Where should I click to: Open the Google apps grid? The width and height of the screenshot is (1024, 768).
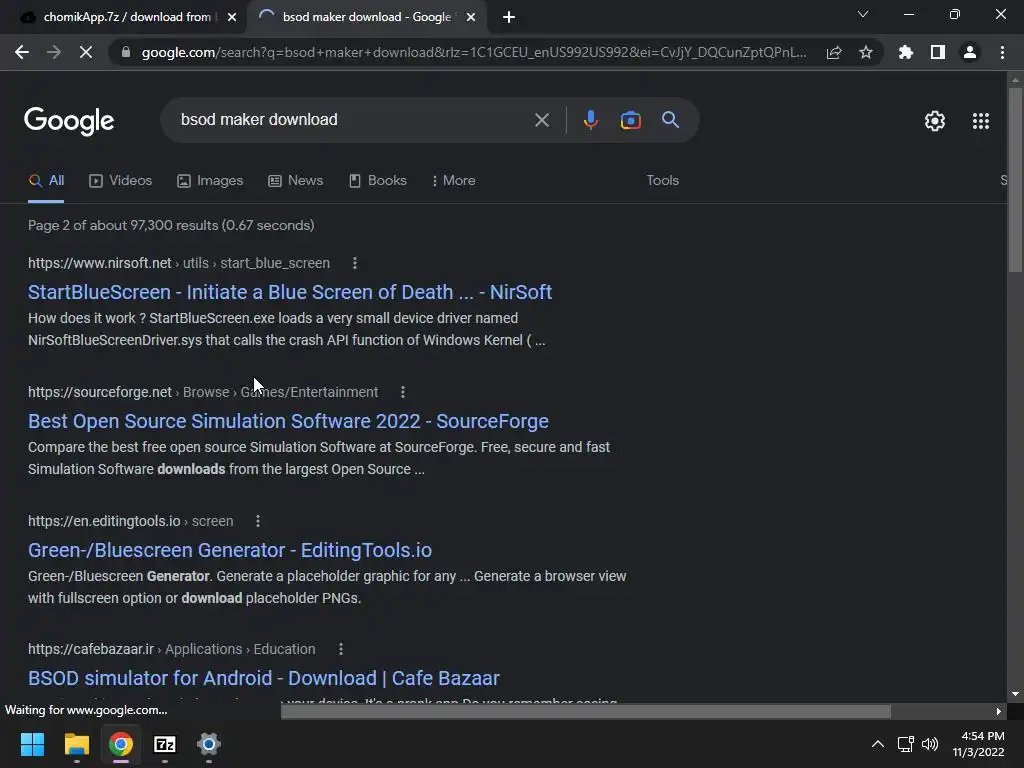[981, 121]
